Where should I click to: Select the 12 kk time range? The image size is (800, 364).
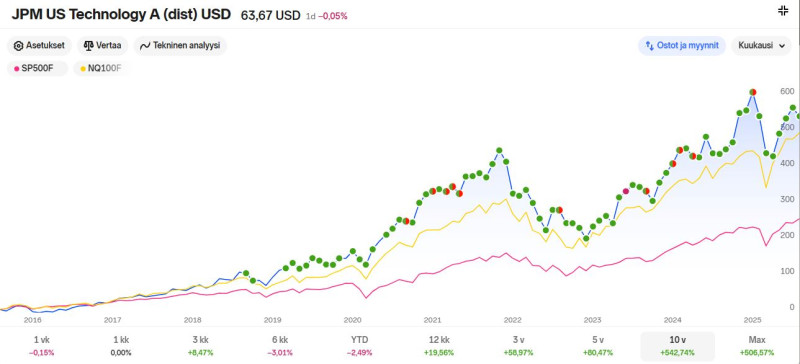(439, 346)
